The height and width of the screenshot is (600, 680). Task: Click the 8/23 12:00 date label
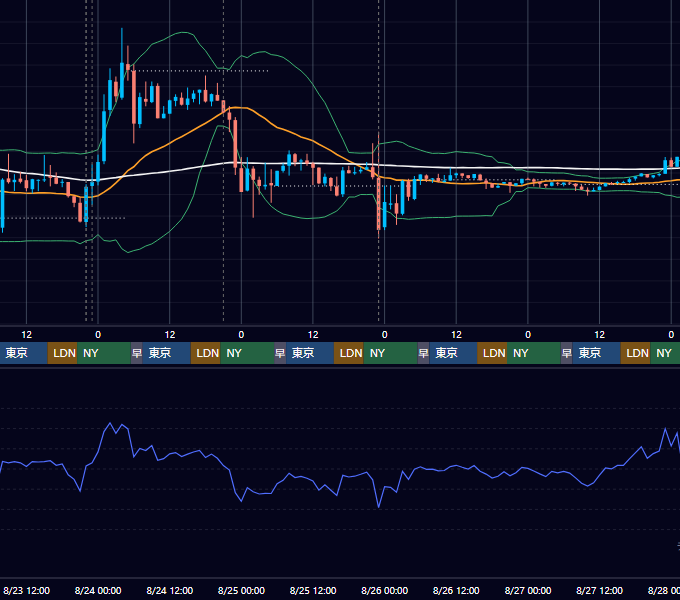tap(26, 590)
